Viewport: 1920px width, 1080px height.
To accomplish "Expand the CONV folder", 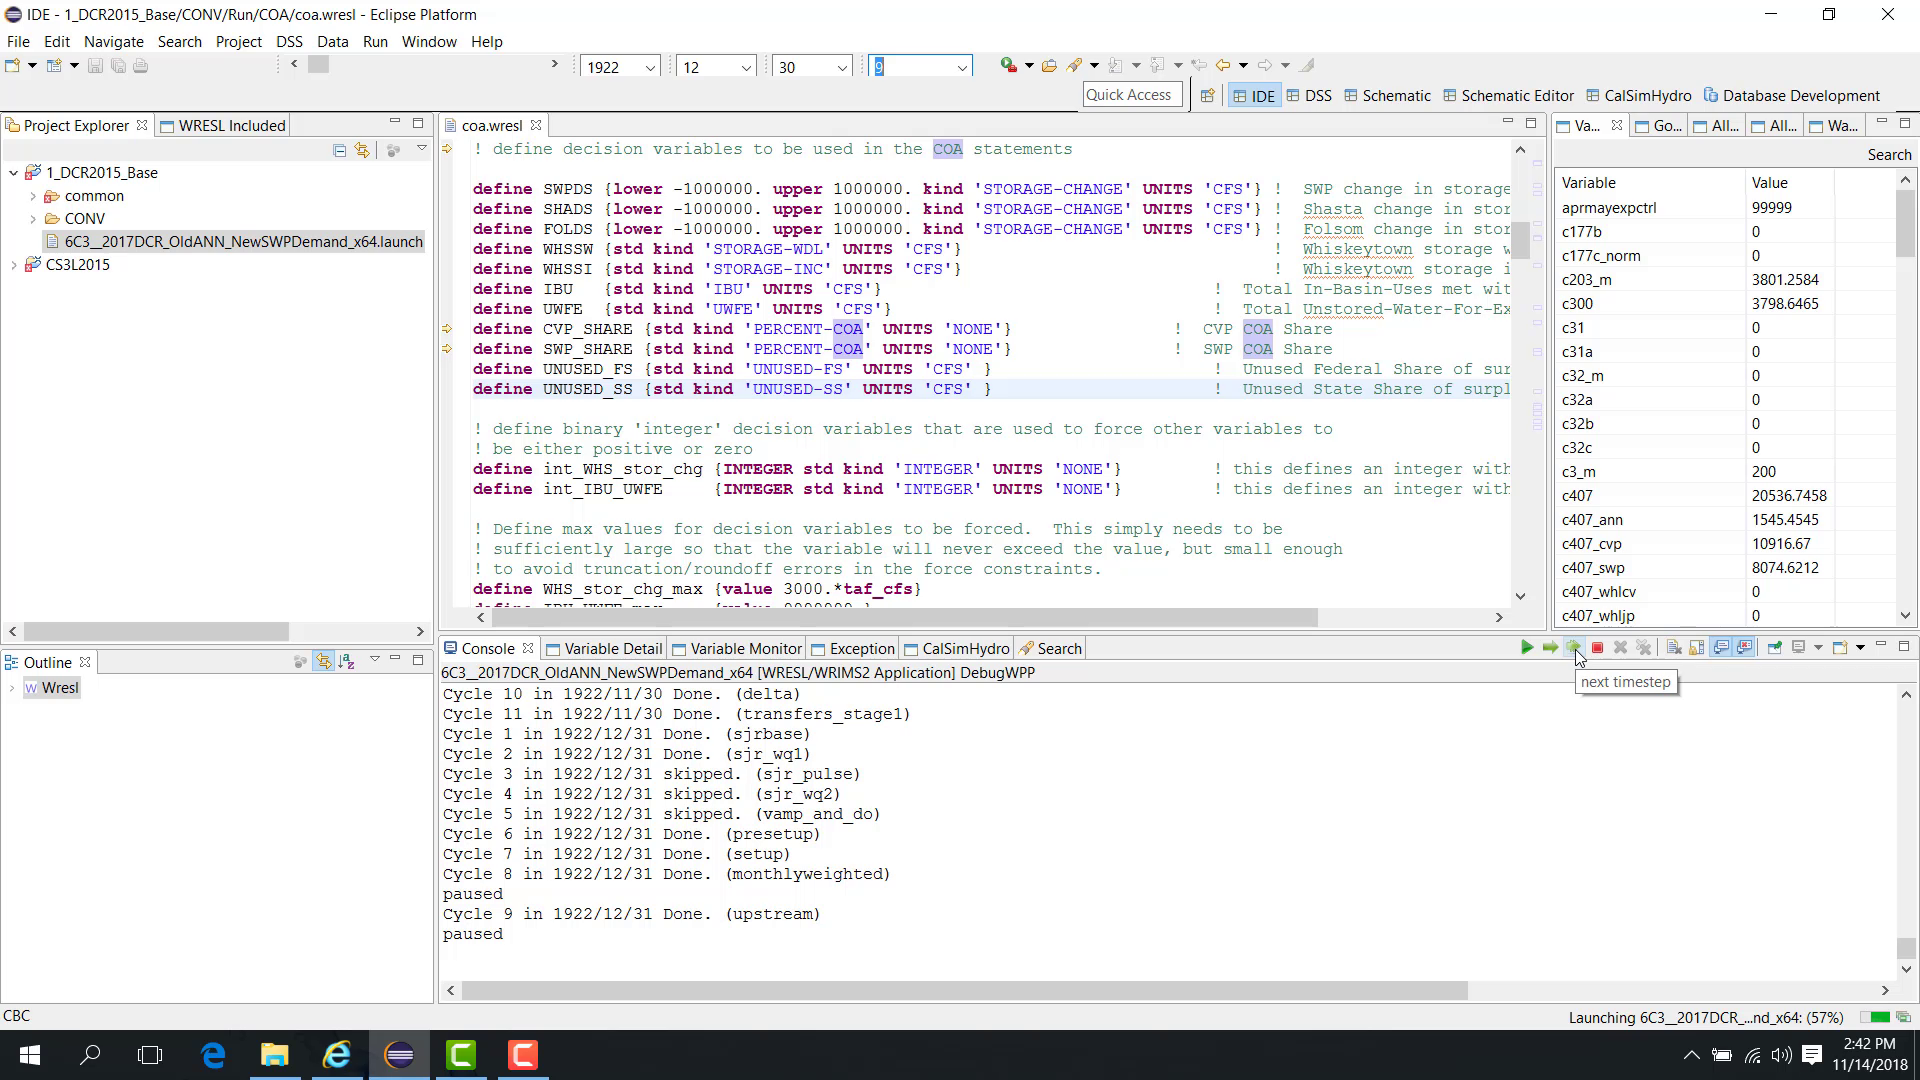I will click(33, 218).
